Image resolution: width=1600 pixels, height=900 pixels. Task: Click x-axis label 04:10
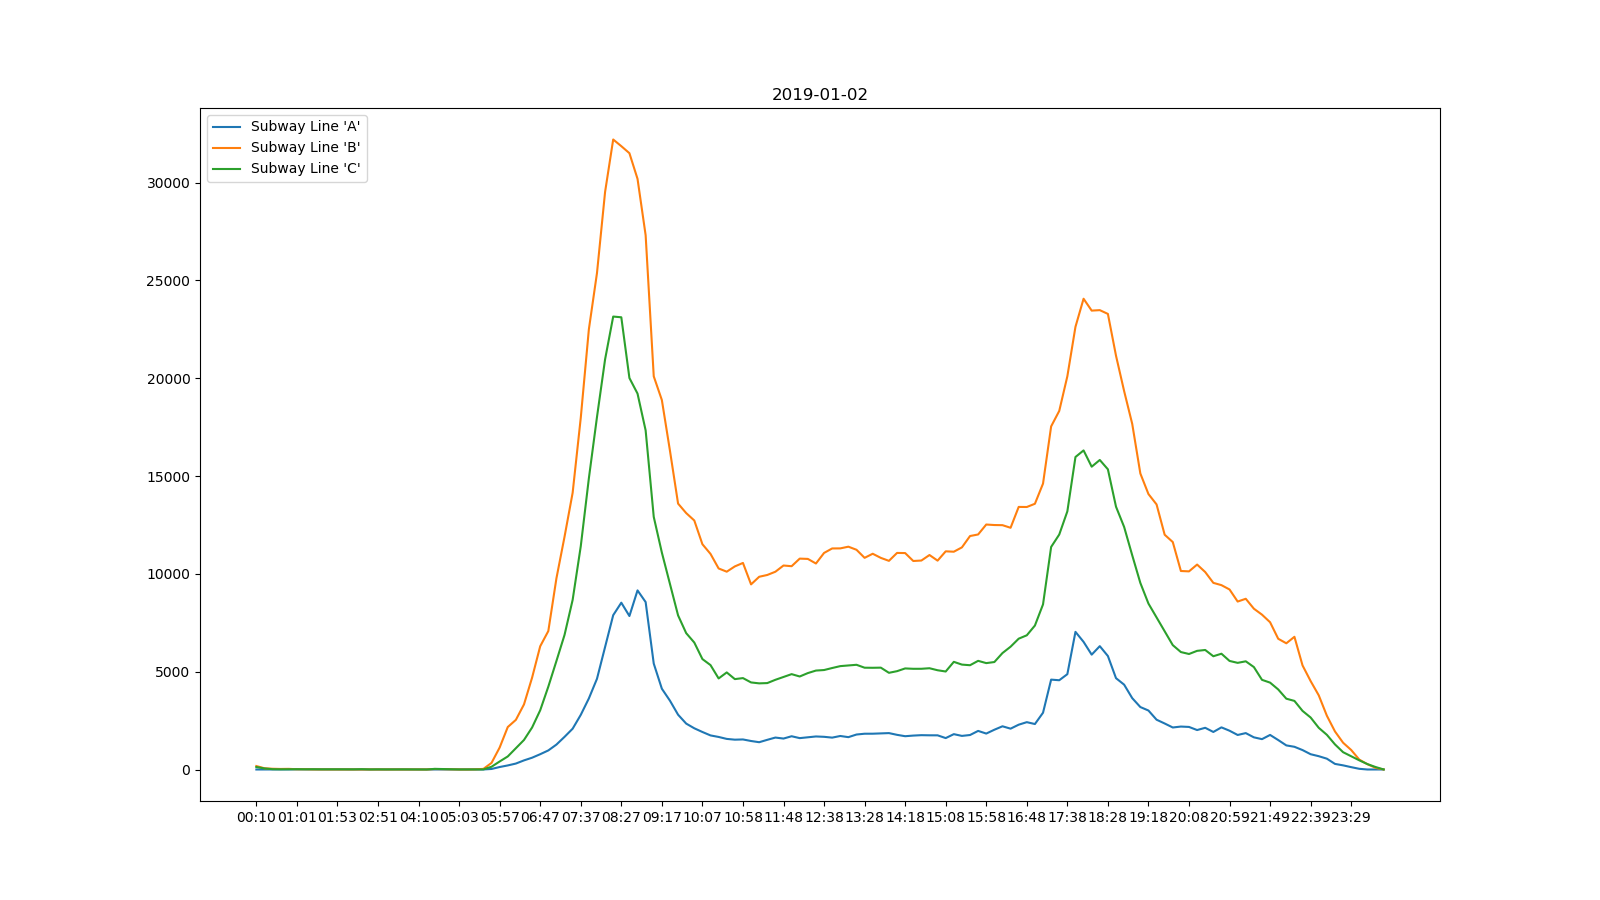click(x=418, y=817)
